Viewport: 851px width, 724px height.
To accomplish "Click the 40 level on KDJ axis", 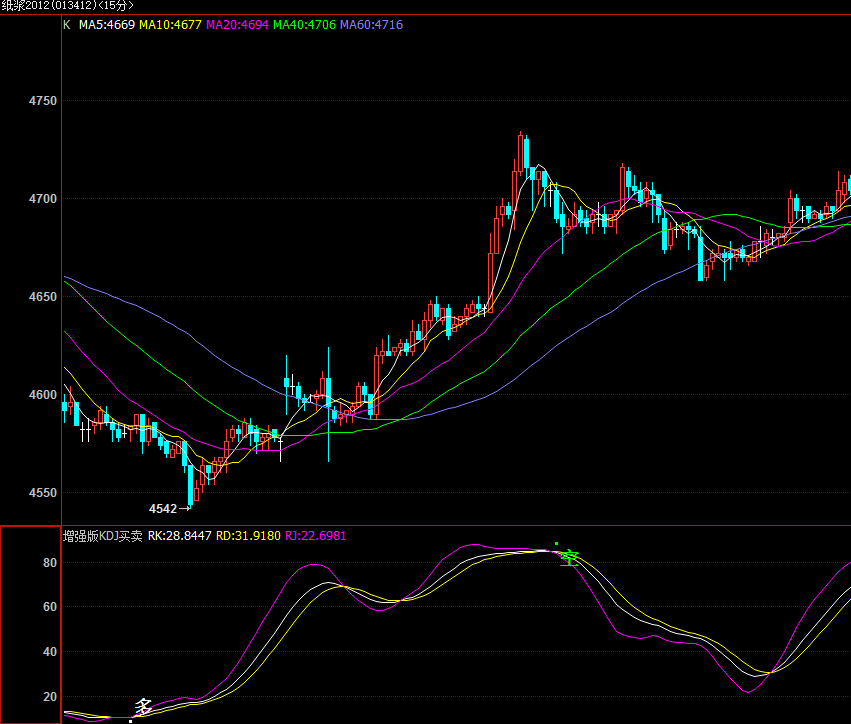I will coord(50,652).
